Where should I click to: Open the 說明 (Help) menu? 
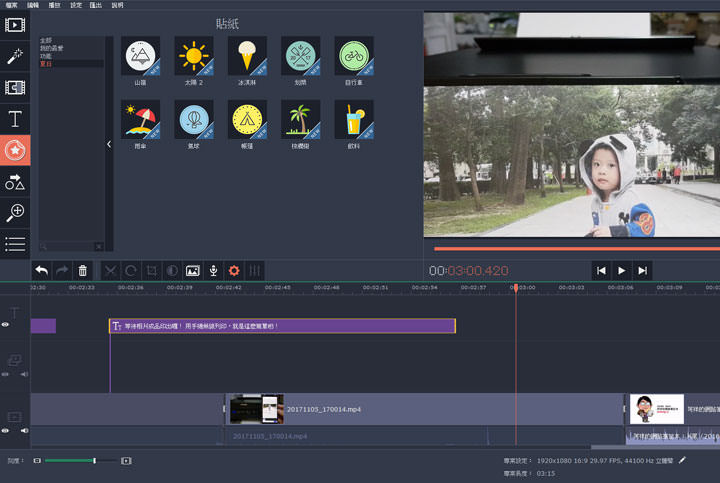tap(118, 5)
